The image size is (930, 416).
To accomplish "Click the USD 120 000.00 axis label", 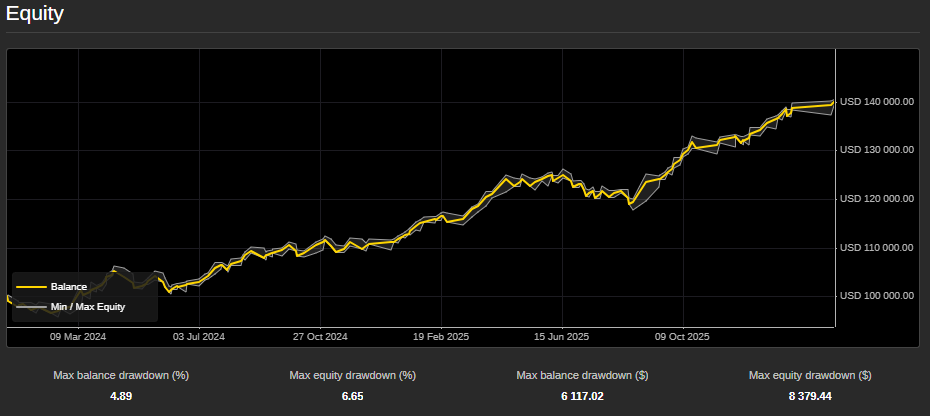I will click(x=877, y=199).
